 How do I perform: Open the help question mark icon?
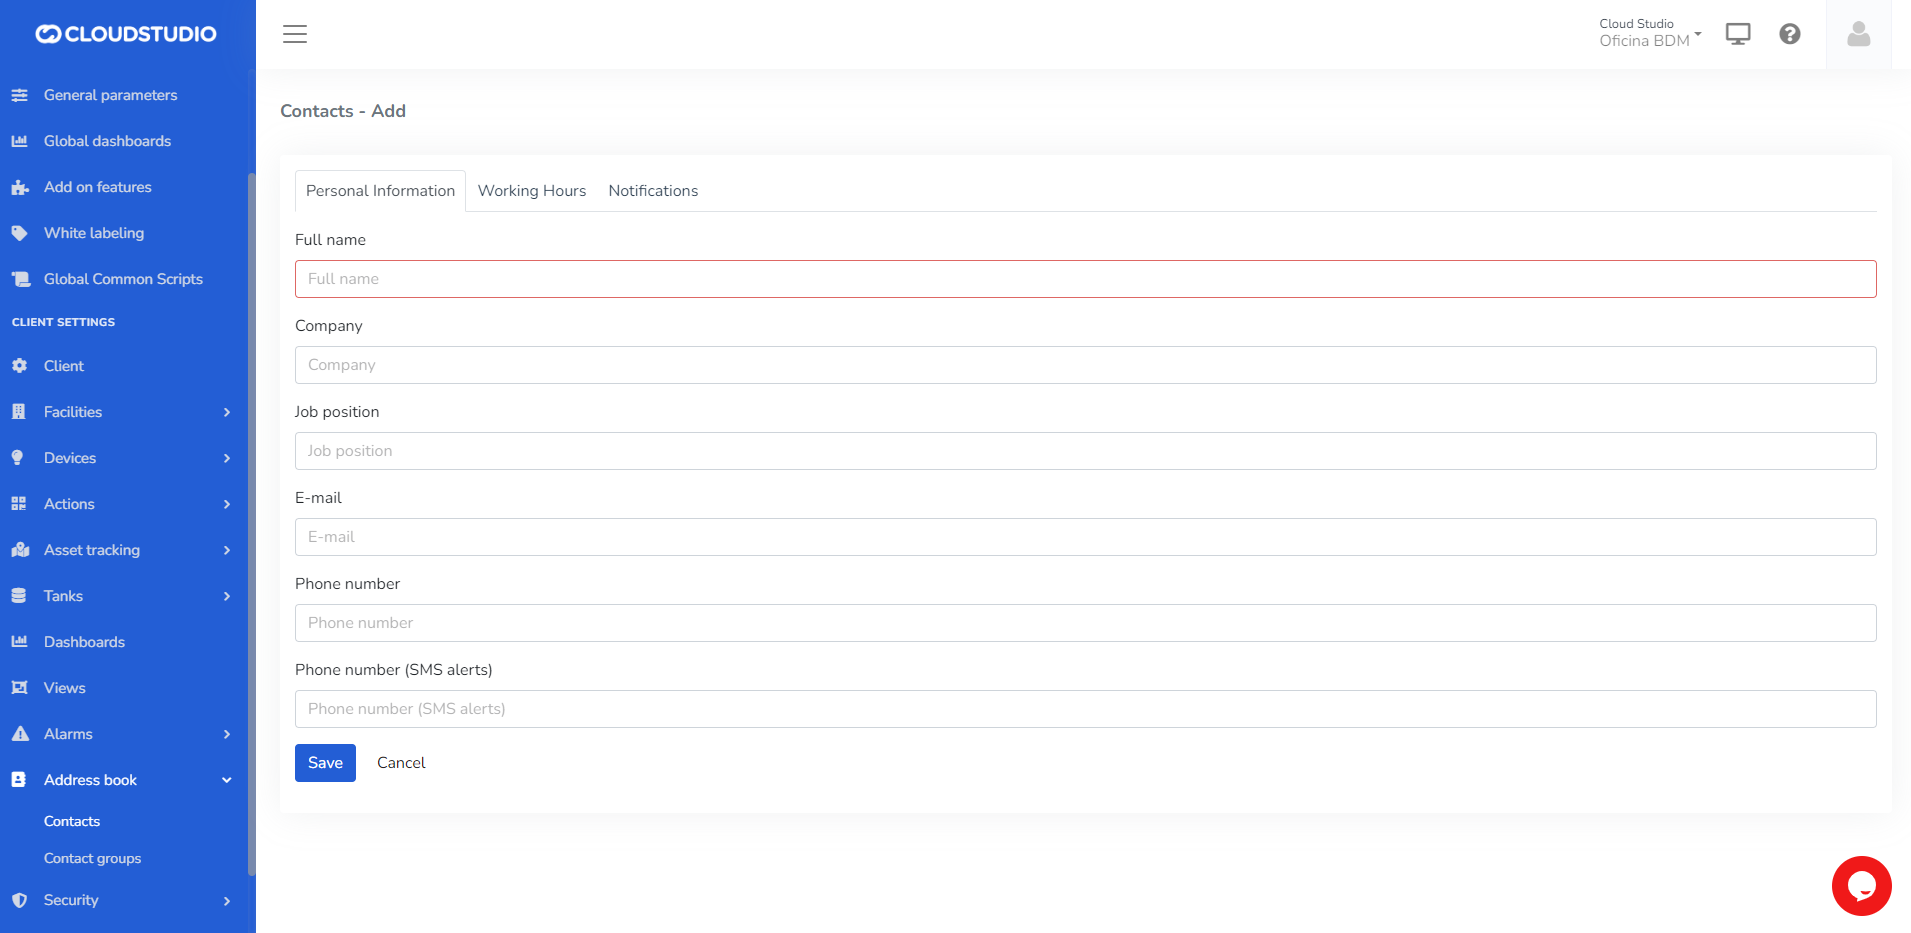(1789, 34)
